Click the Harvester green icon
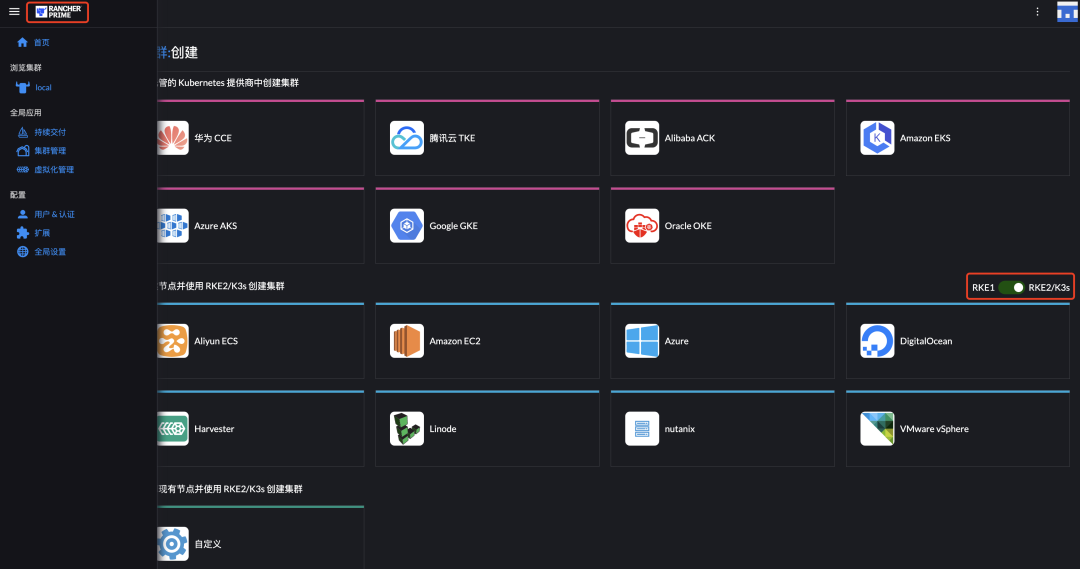1080x569 pixels. 172,428
